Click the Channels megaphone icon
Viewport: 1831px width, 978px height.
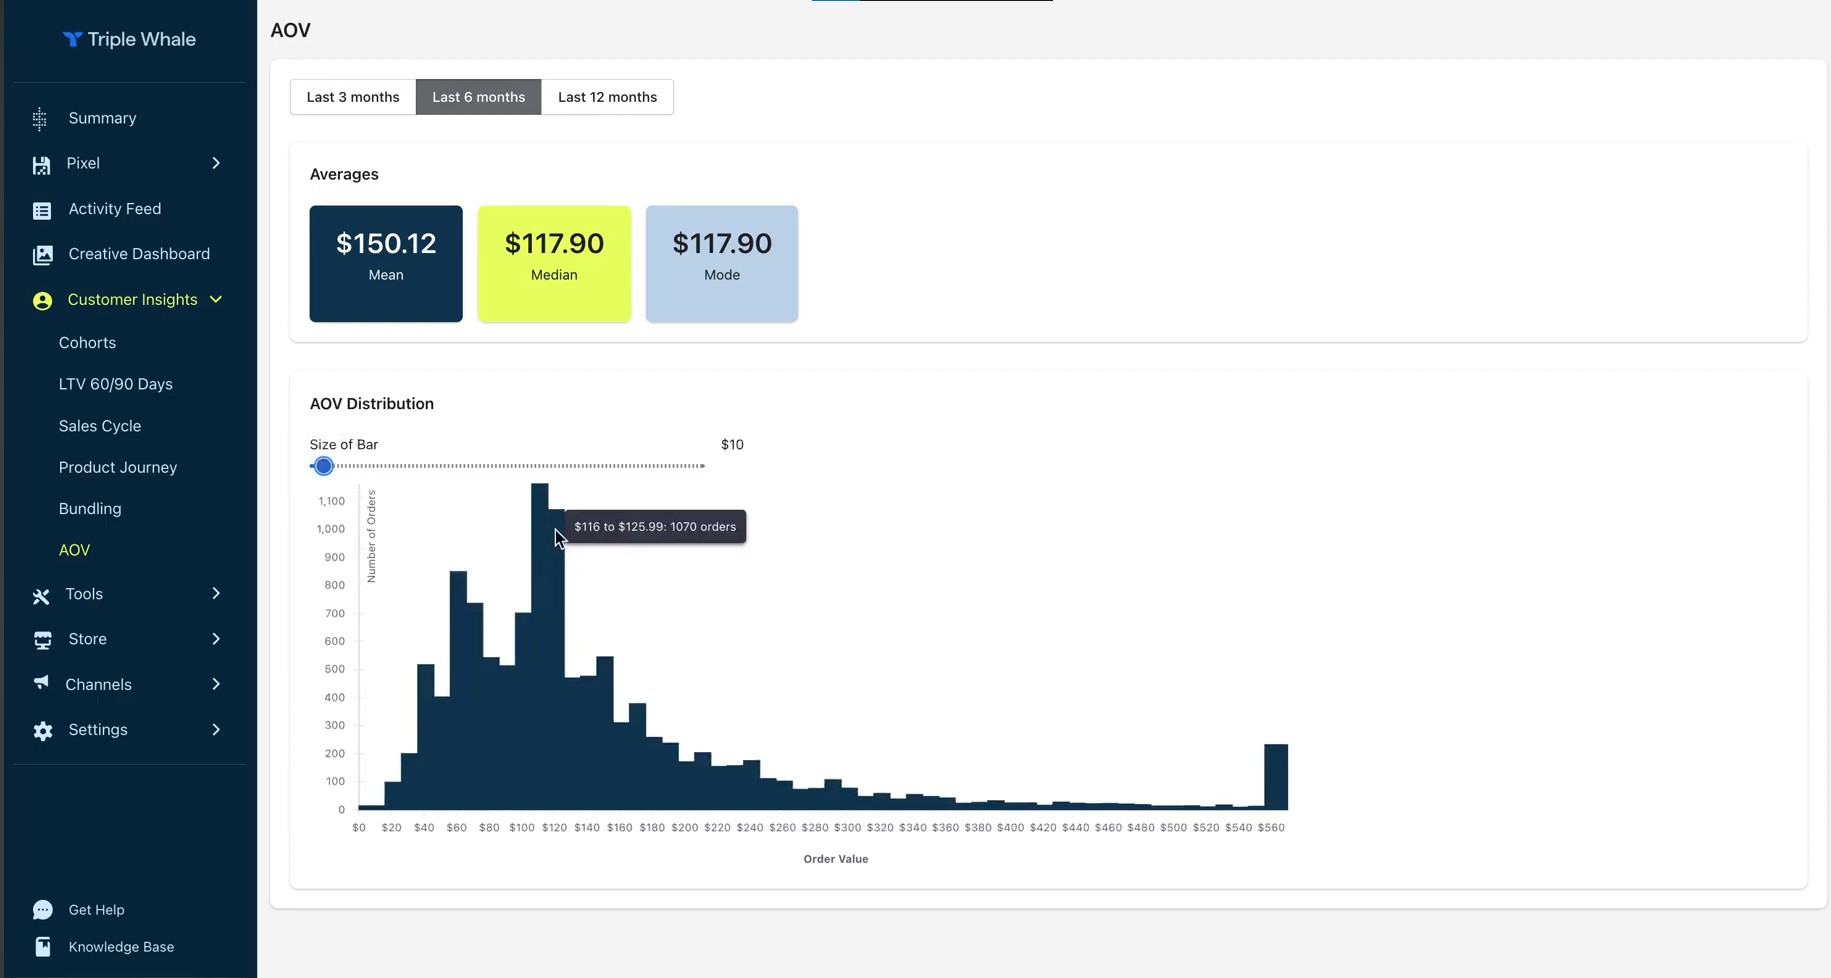[41, 684]
